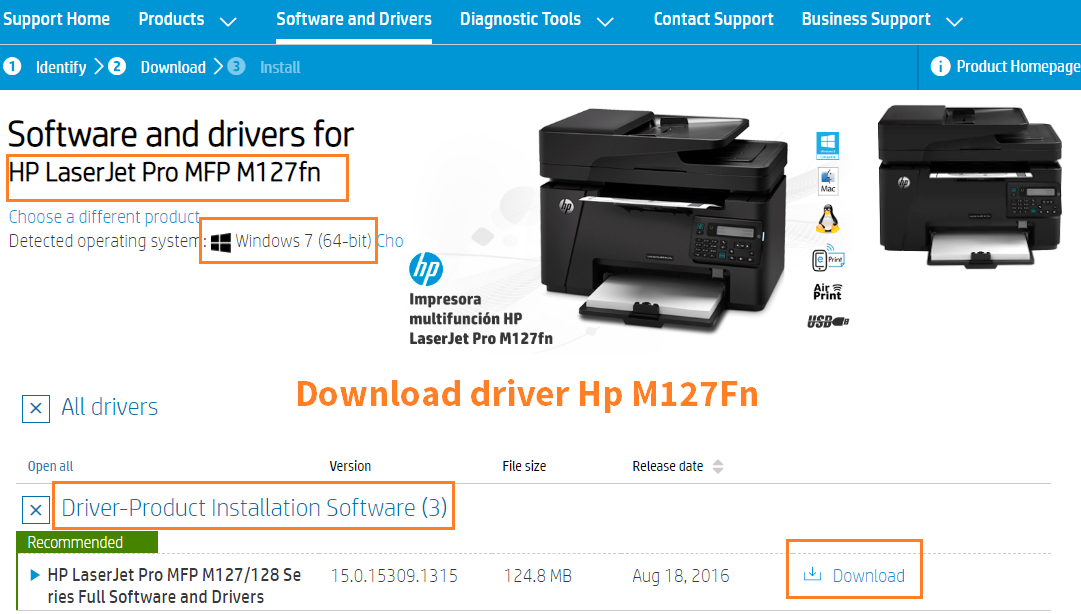Screen dimensions: 1081x614
Task: Go back to the Identify step
Action: coord(61,68)
